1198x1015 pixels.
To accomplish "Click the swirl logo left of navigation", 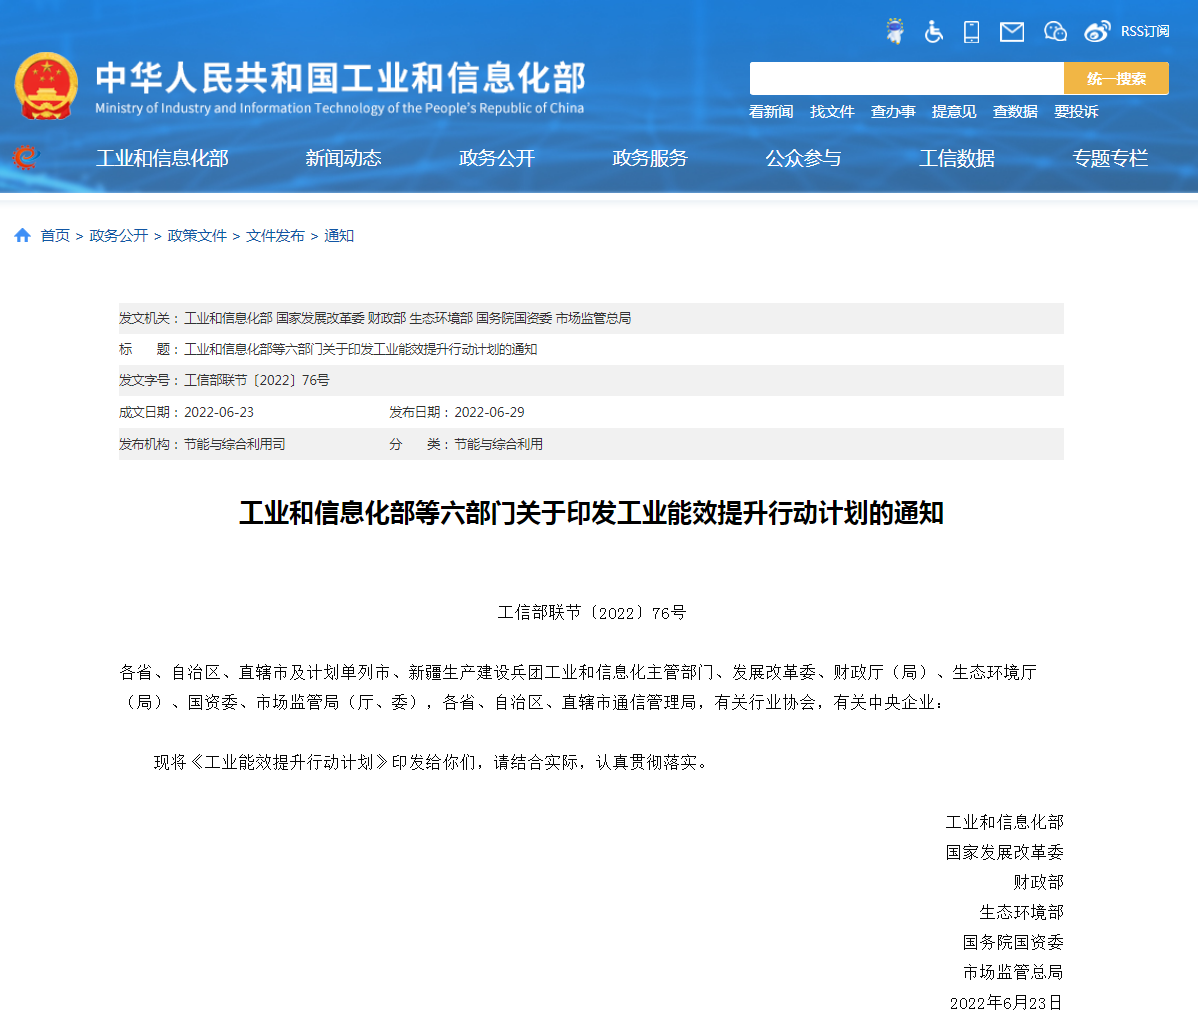I will [25, 157].
